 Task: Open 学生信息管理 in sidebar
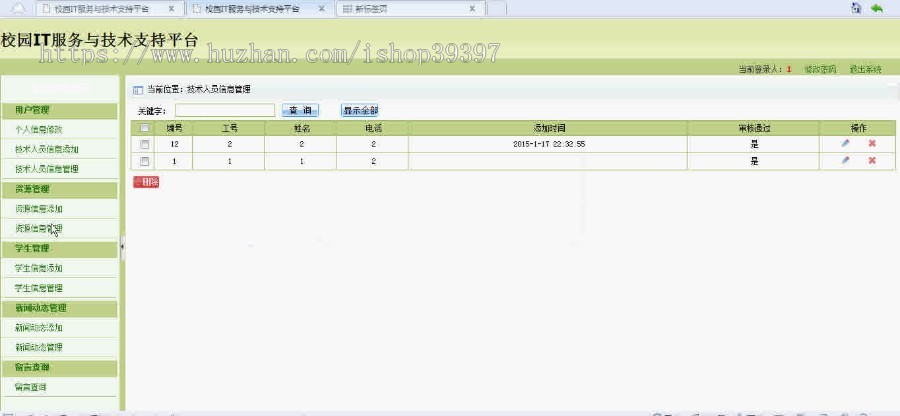(38, 288)
